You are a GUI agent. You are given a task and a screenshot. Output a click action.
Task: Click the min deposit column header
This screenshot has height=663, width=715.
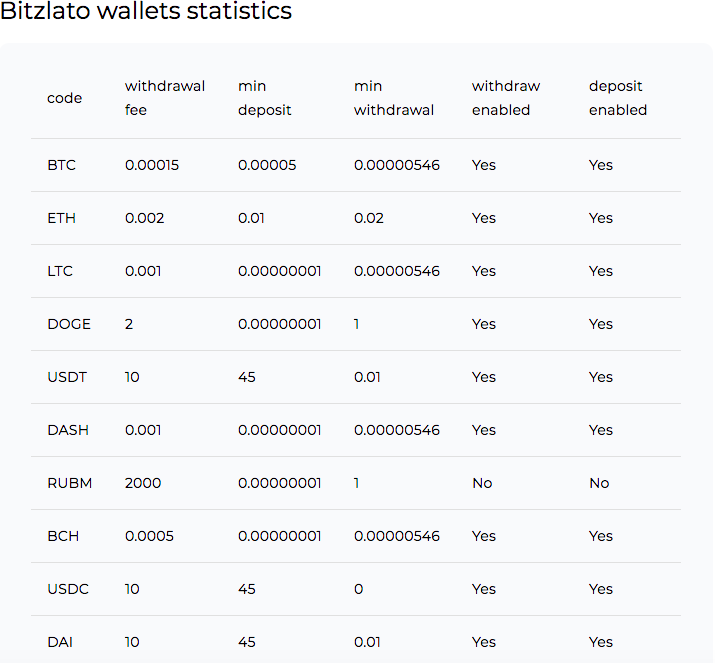264,98
